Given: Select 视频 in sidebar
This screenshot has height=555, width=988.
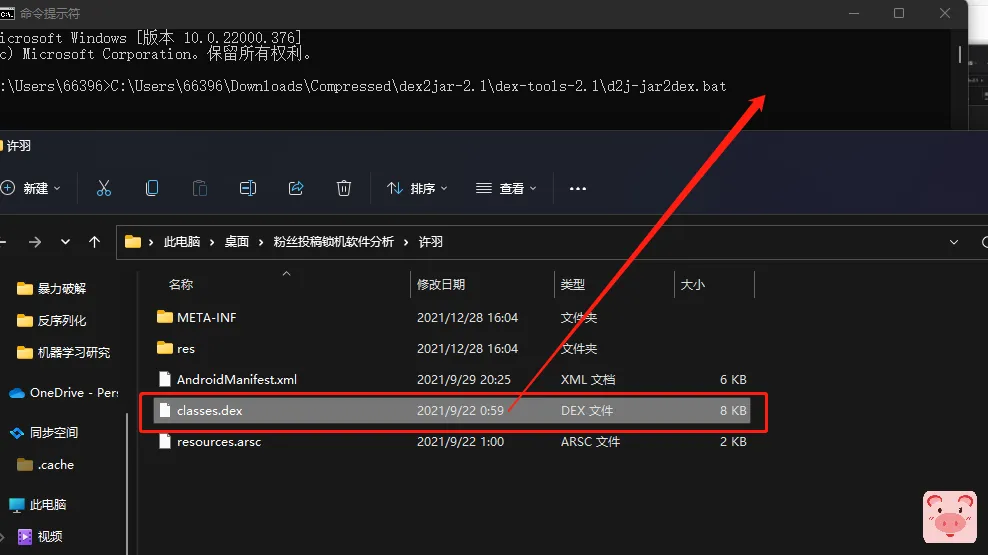Looking at the screenshot, I should click(x=49, y=537).
